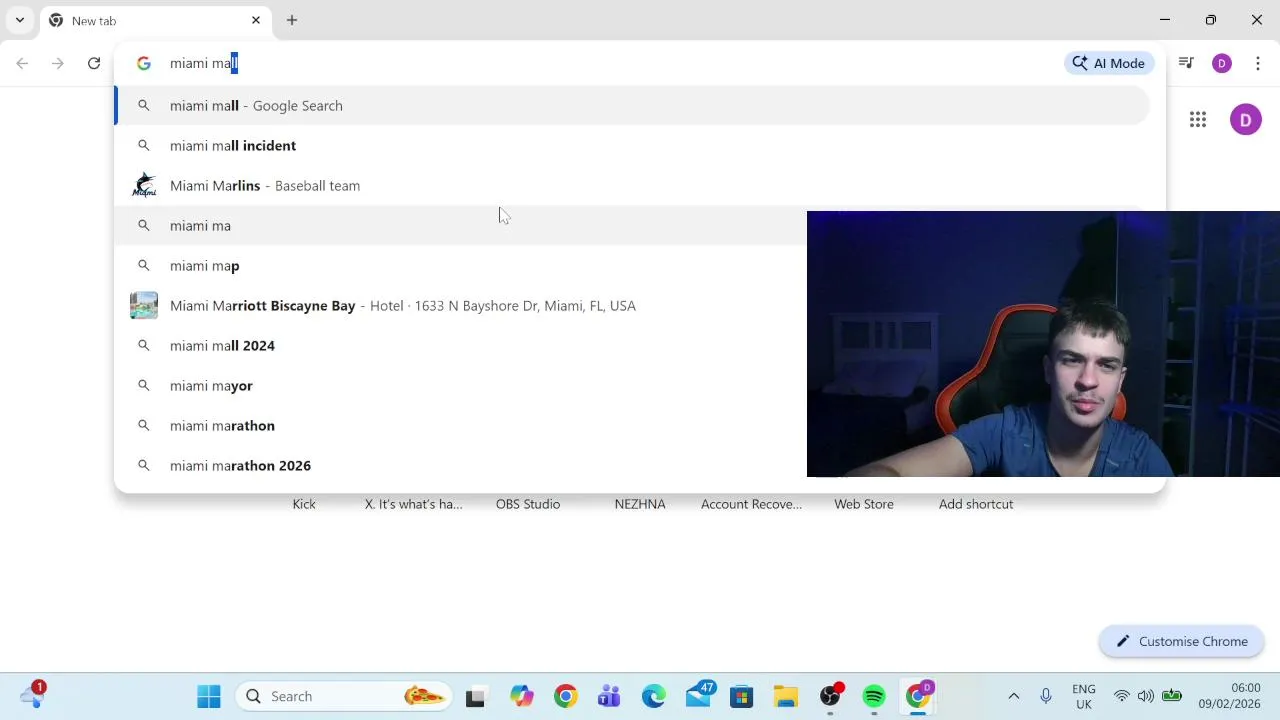Viewport: 1280px width, 720px height.
Task: Click the Google G icon in address bar
Action: tap(144, 63)
